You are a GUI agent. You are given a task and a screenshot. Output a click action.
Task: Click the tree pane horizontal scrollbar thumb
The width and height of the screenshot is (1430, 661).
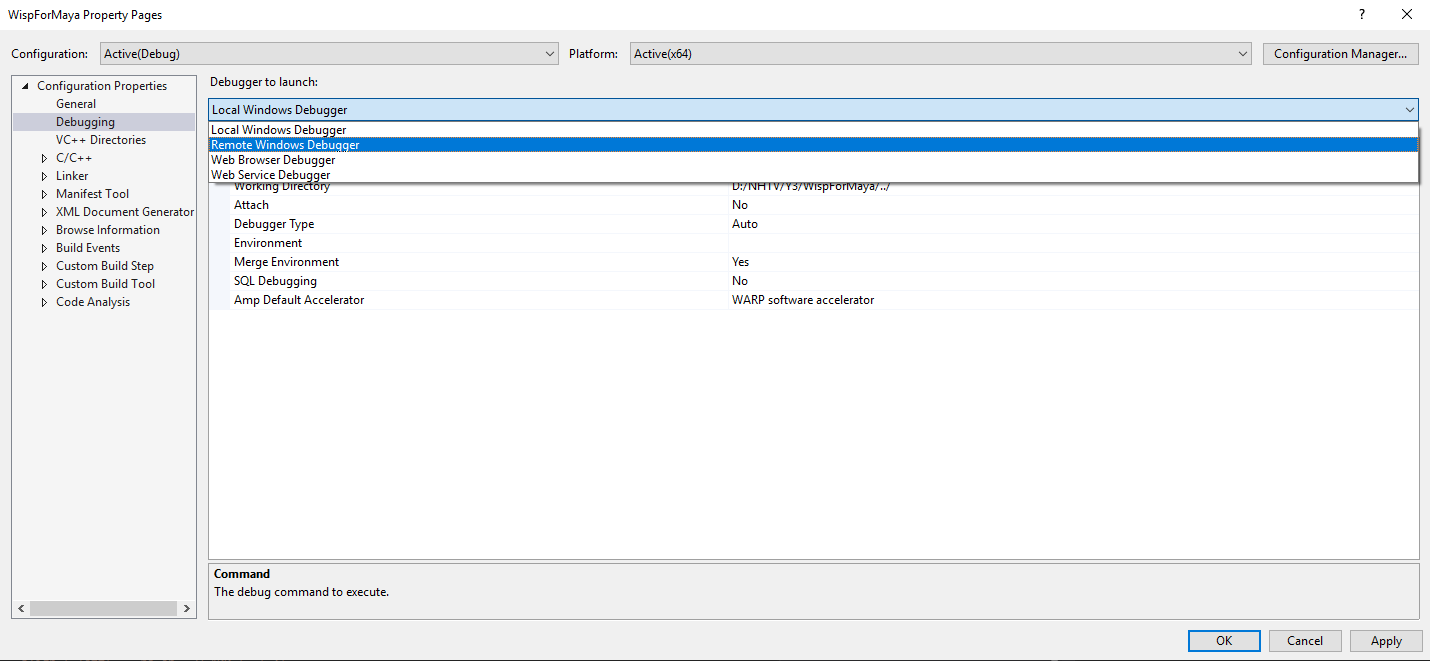[x=101, y=608]
